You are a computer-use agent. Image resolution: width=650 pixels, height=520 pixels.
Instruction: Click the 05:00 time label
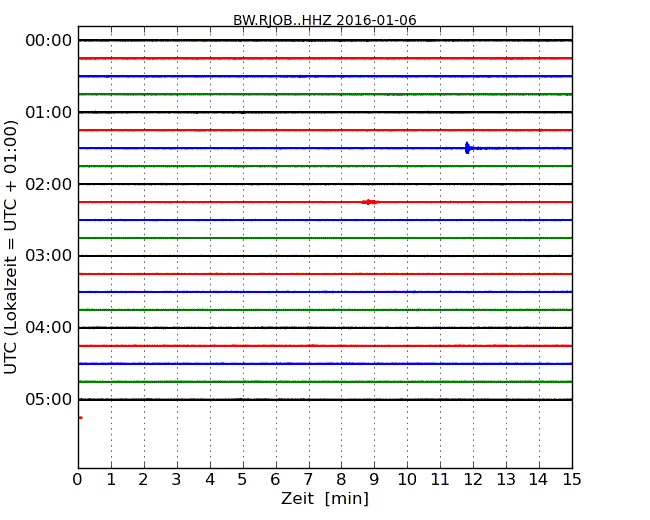coord(49,399)
